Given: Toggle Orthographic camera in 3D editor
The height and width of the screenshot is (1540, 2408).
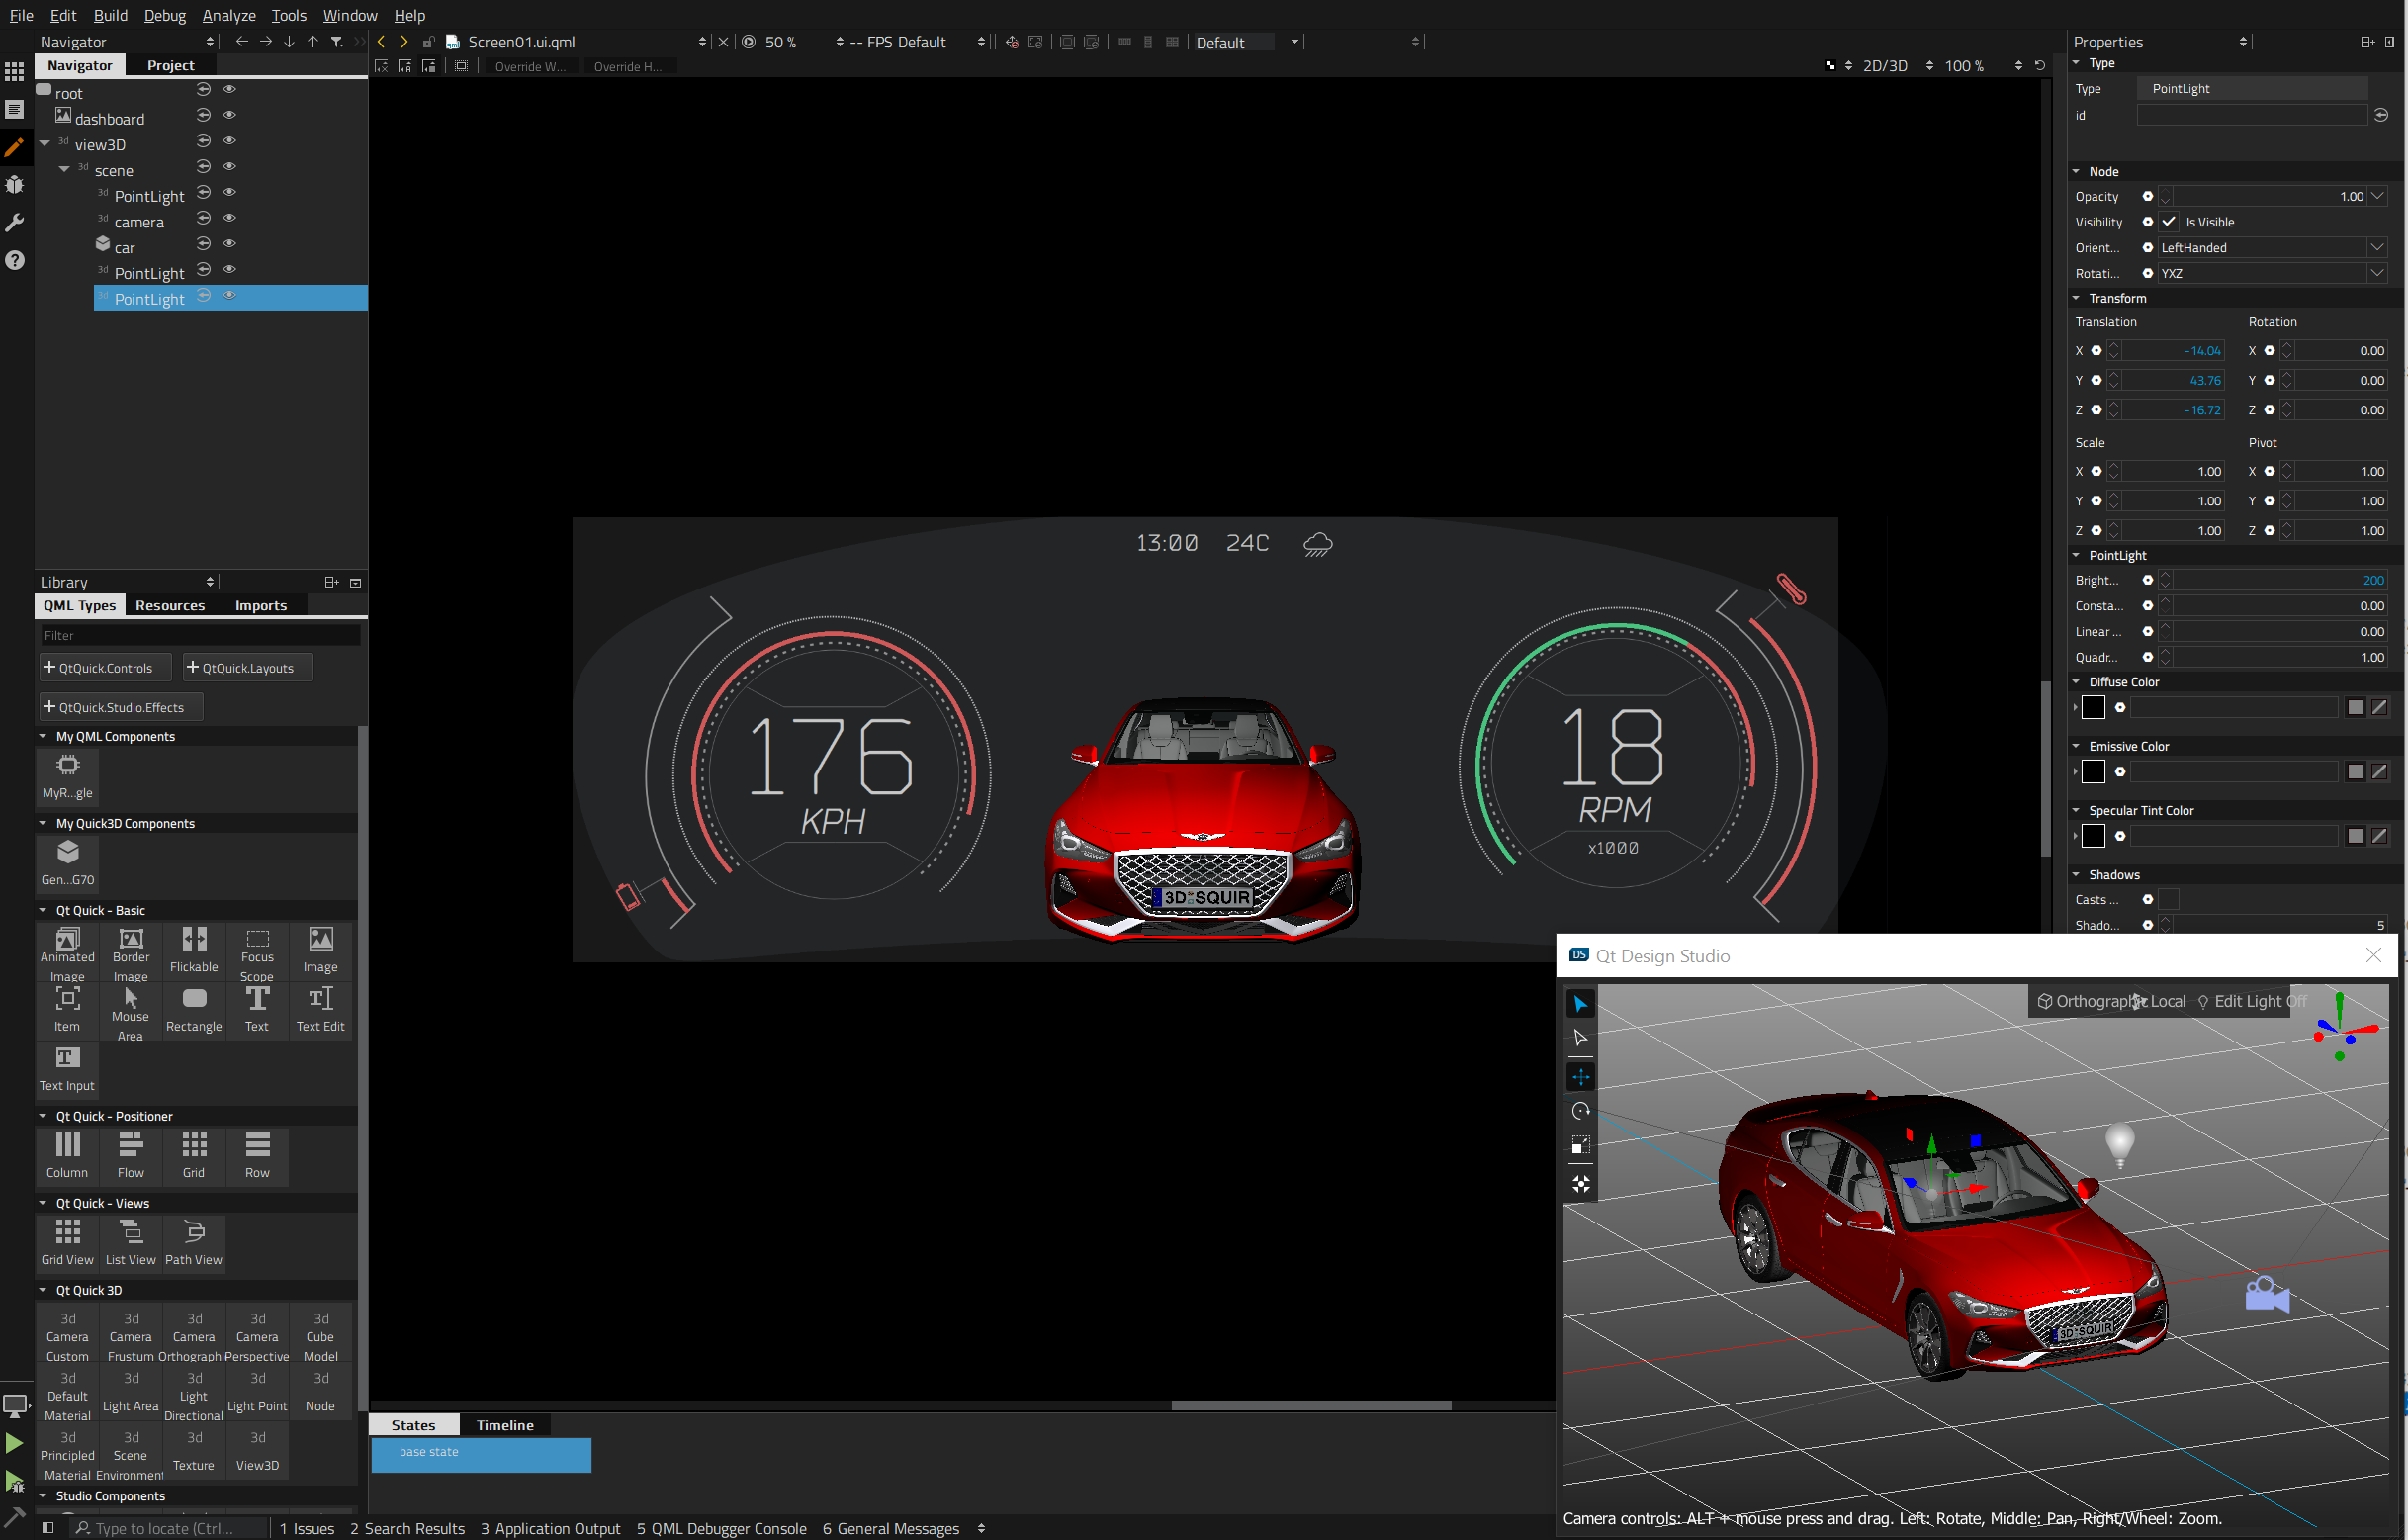Looking at the screenshot, I should tap(2085, 1001).
